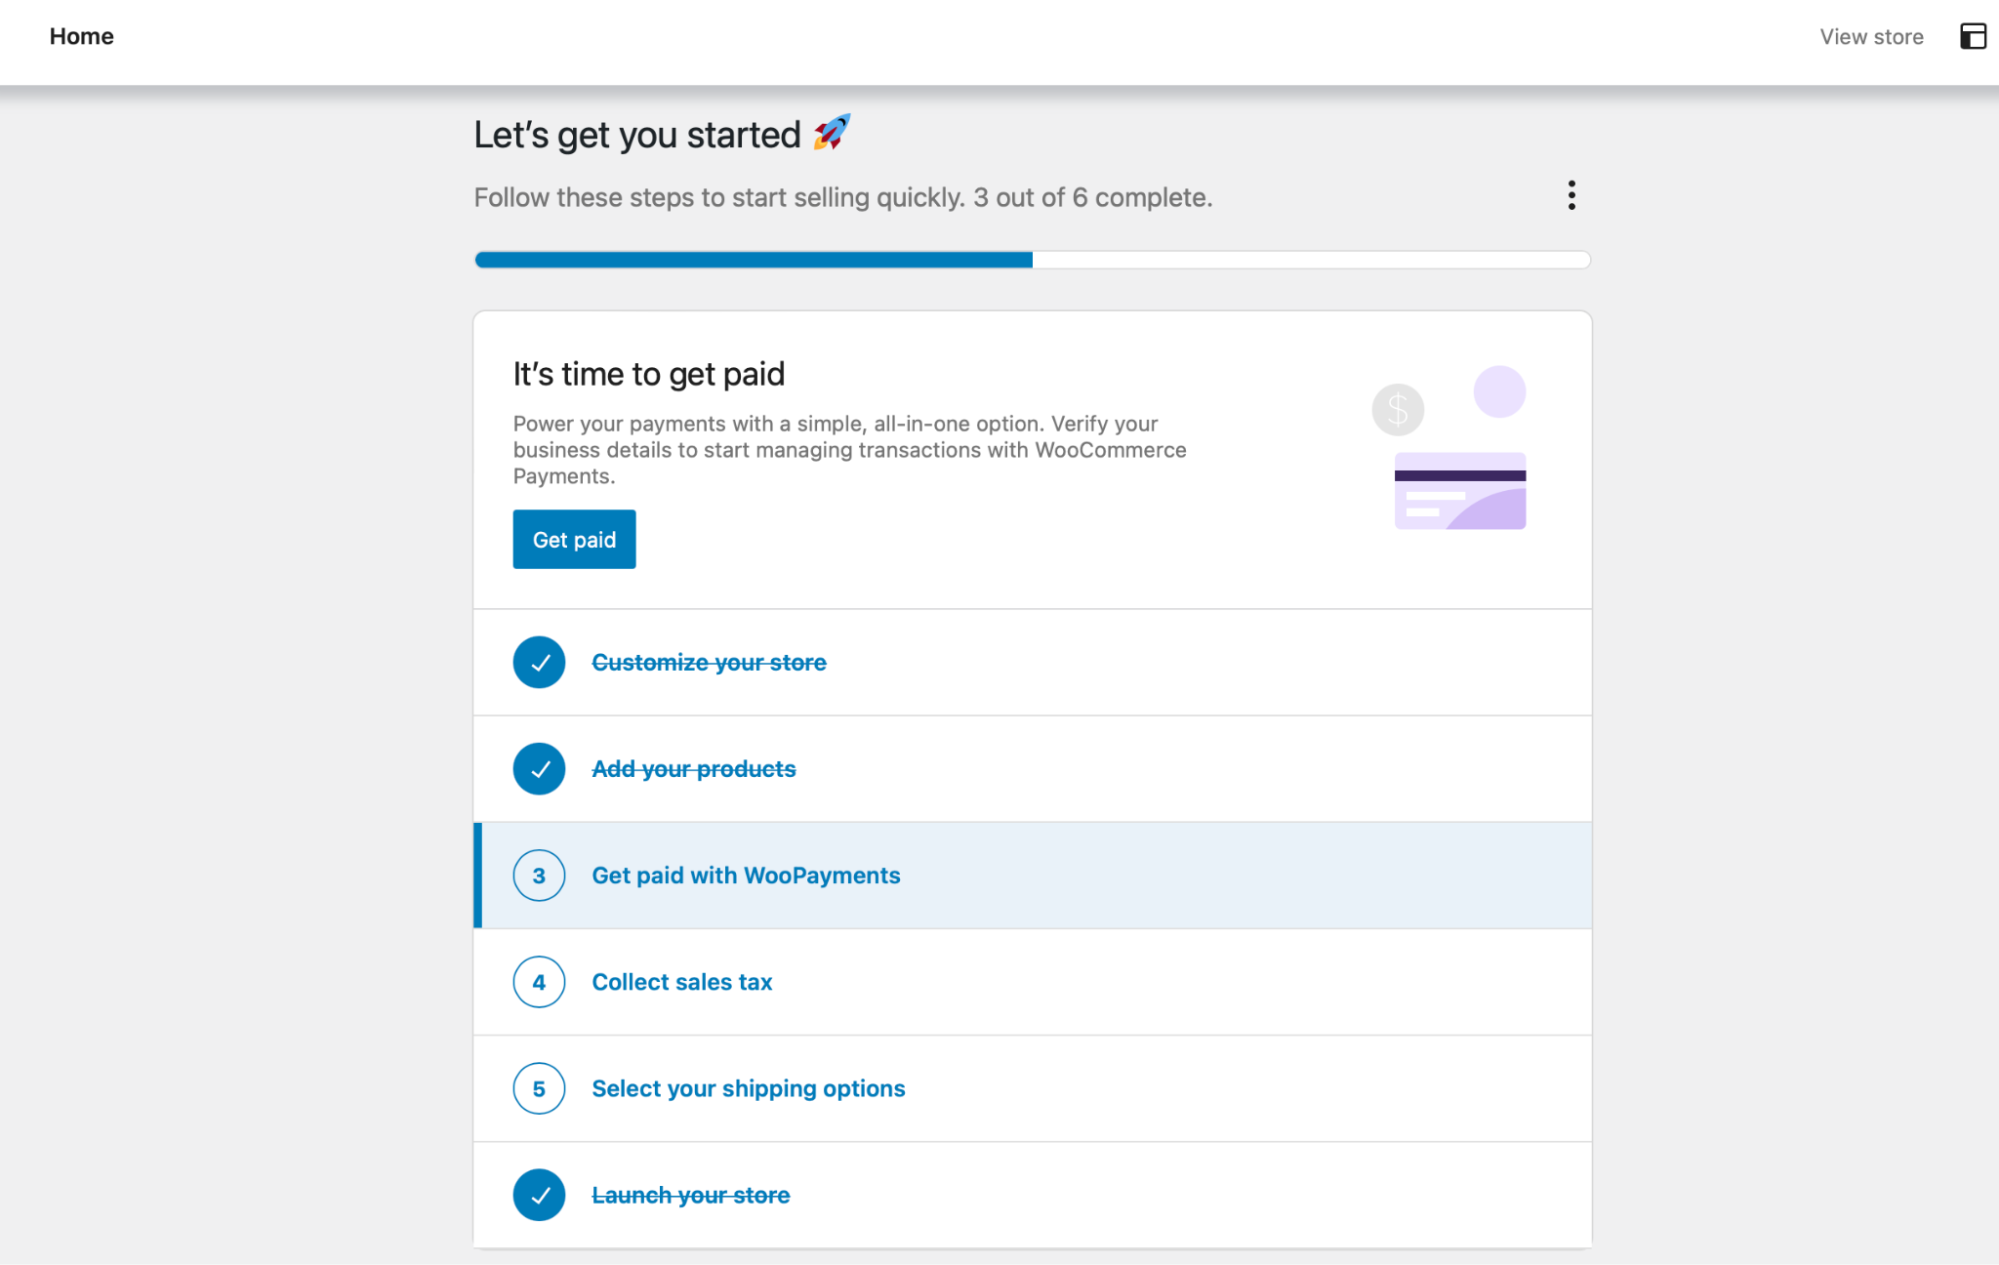The width and height of the screenshot is (1999, 1265).
Task: Open the View store link
Action: [x=1871, y=37]
